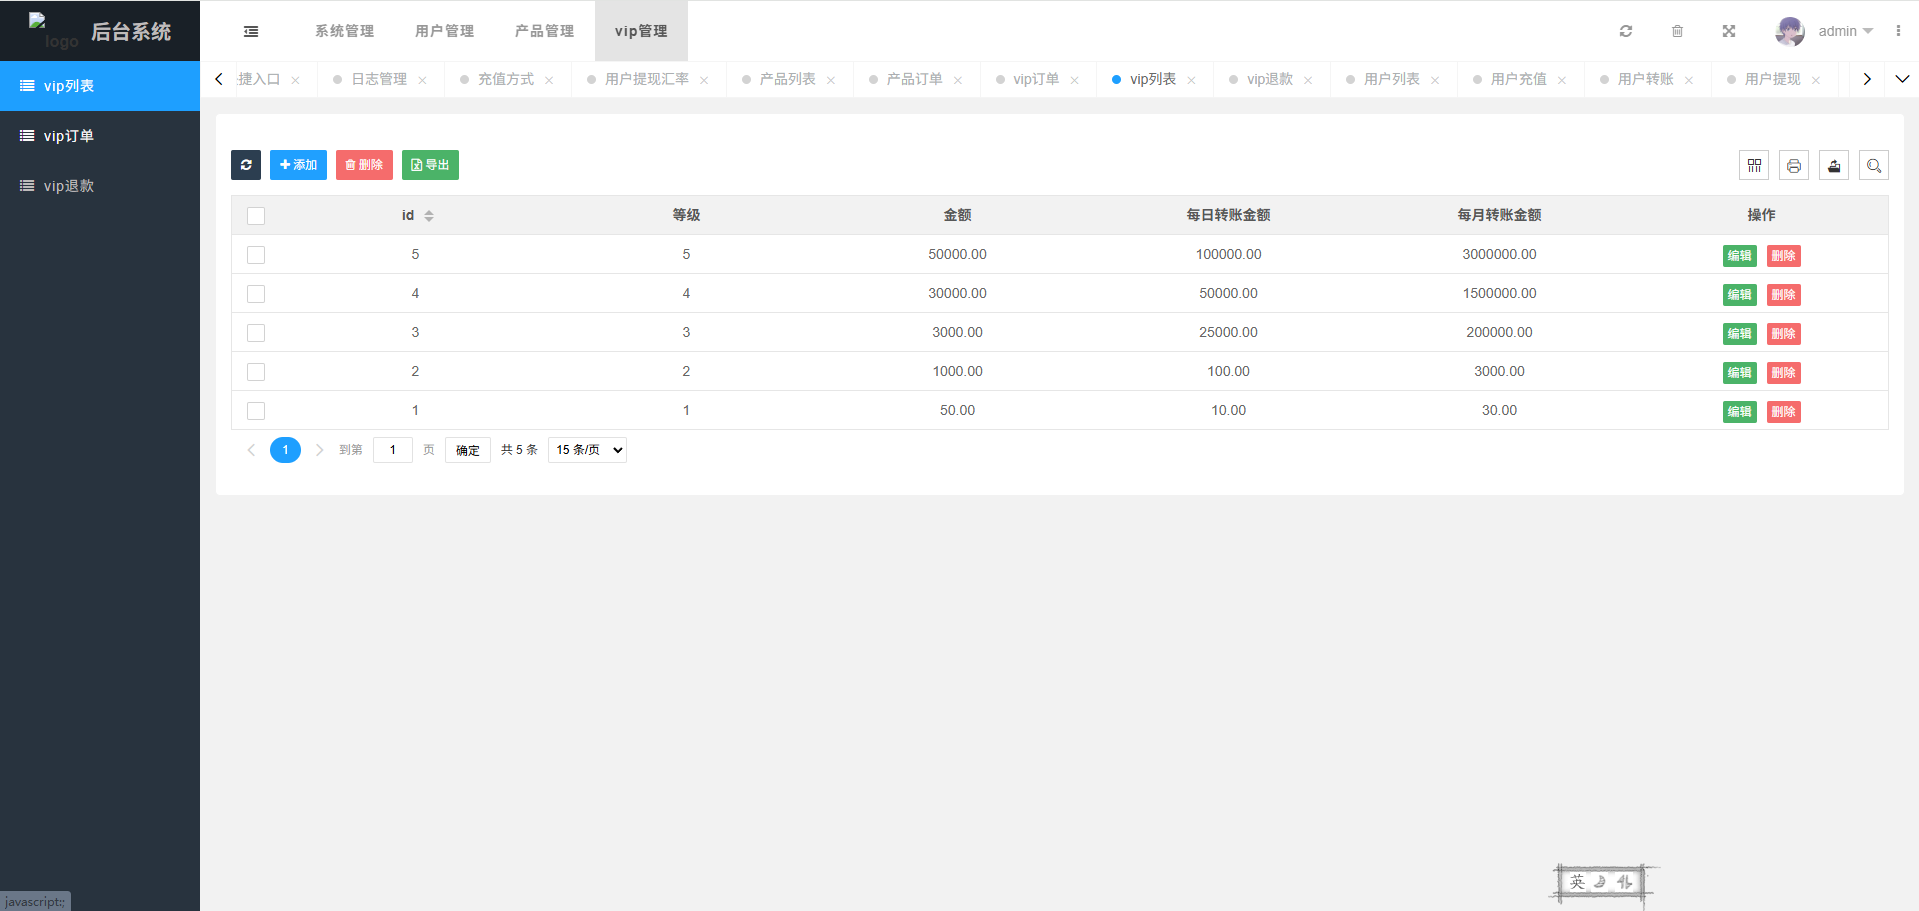
Task: Expand the tab list chevron dropdown
Action: 1902,79
